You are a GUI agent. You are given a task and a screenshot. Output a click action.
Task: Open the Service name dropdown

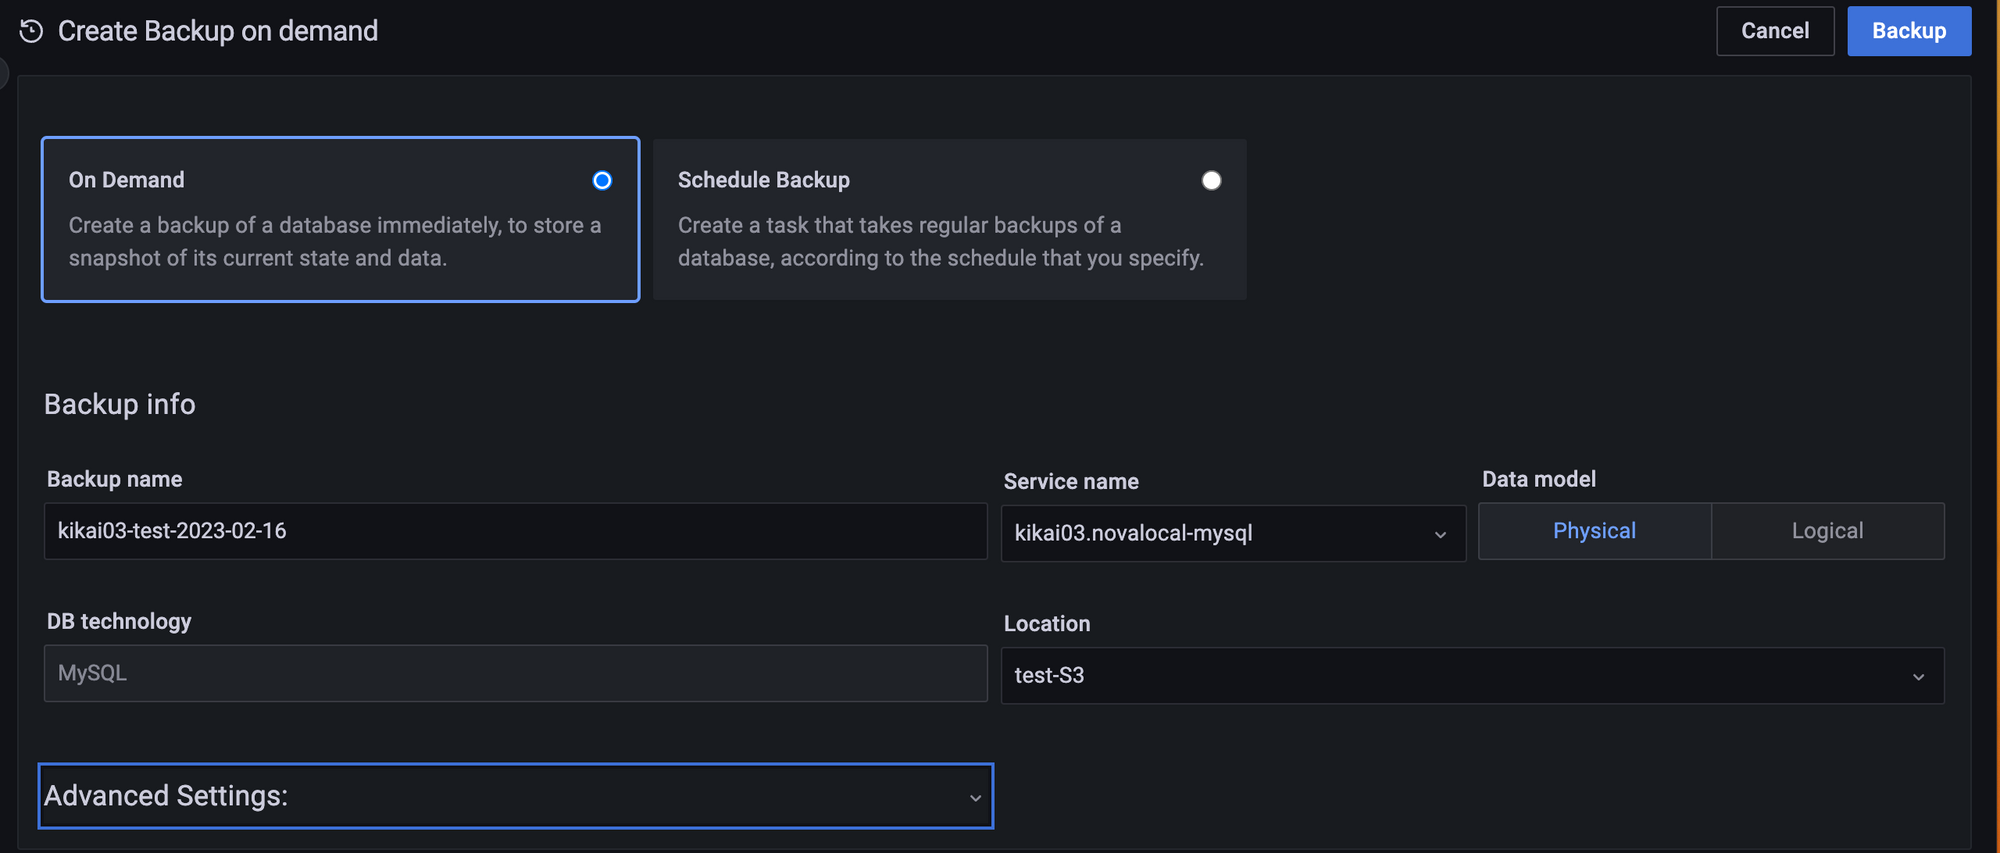pyautogui.click(x=1233, y=533)
